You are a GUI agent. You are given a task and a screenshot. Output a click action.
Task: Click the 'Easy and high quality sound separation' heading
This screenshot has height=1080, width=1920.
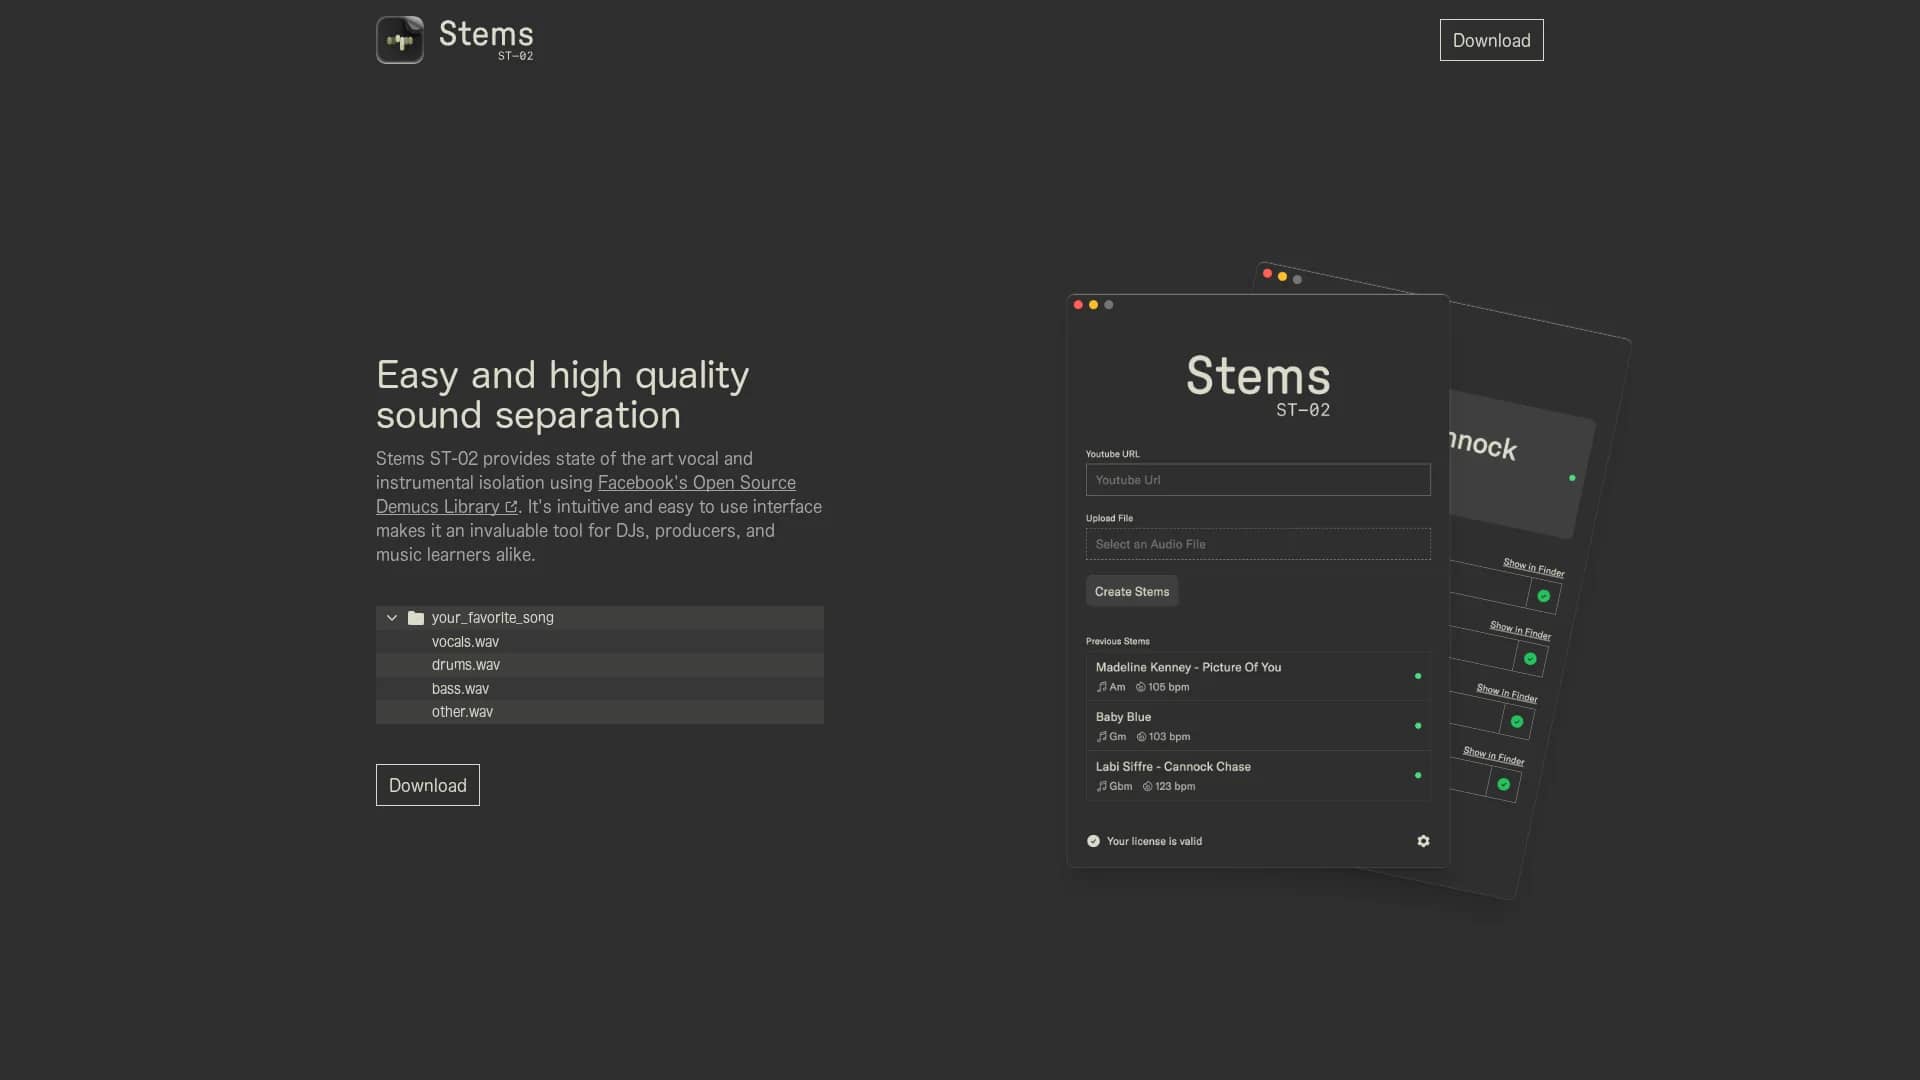click(562, 395)
